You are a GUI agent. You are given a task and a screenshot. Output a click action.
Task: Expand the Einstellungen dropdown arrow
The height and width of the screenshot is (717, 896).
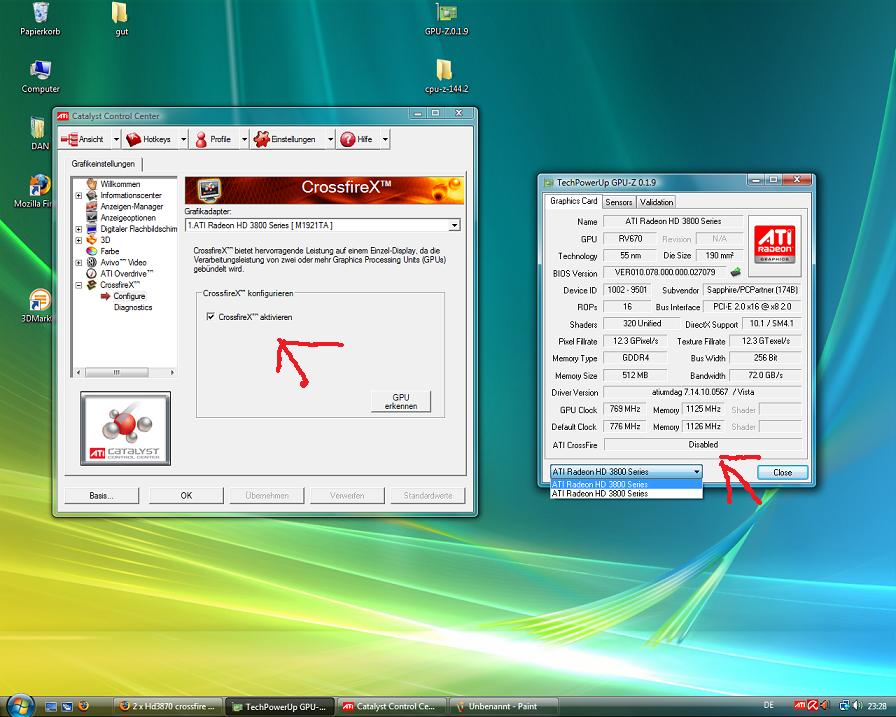click(x=330, y=139)
